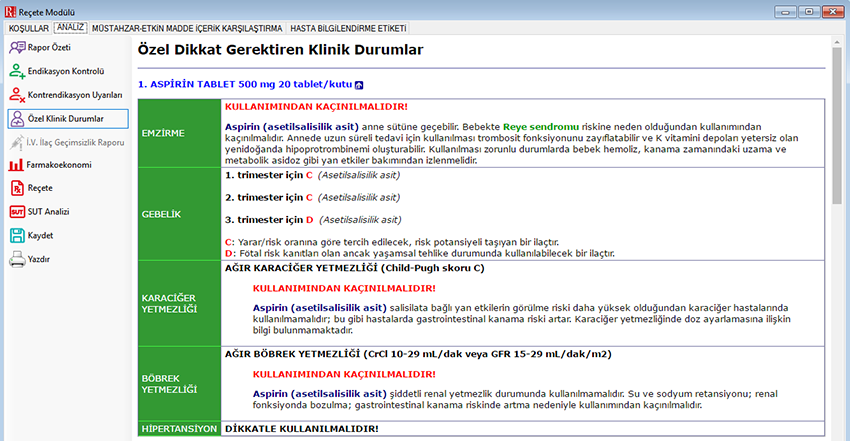Click the I.V. İlaç Geçimsizlik Raporu item
This screenshot has width=850, height=441.
[x=75, y=143]
